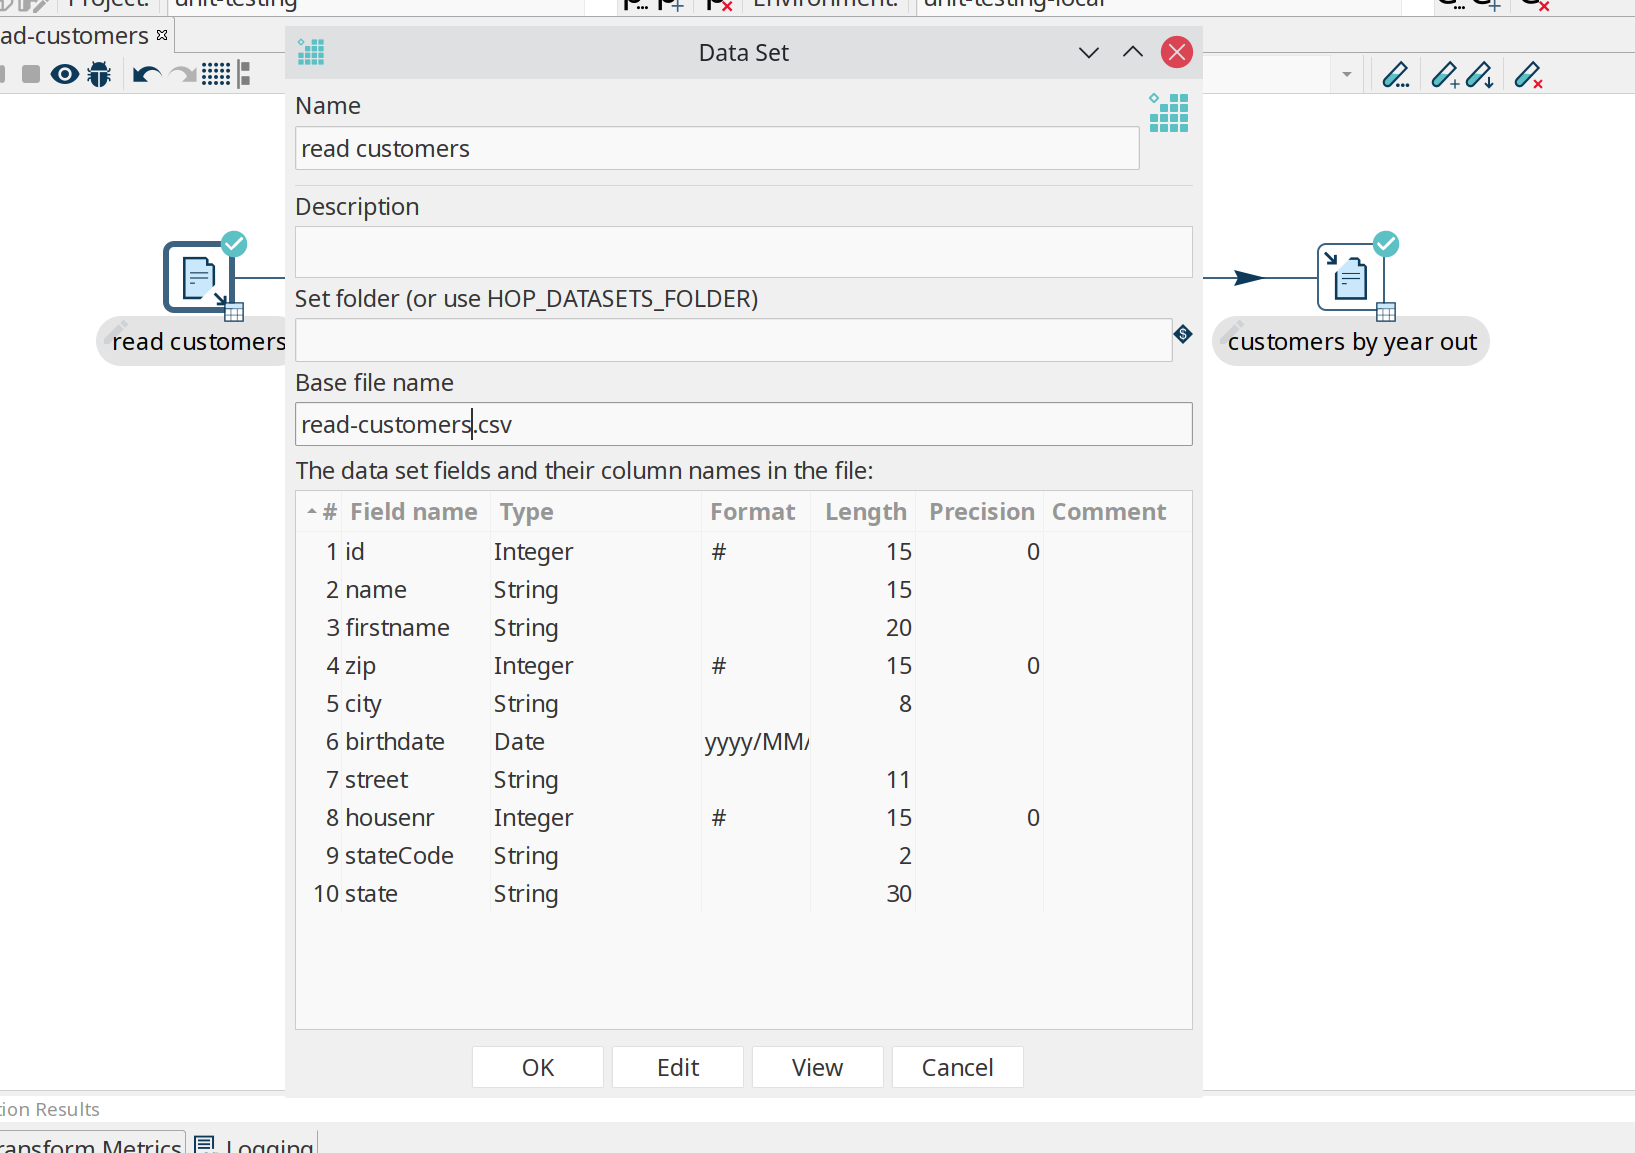The image size is (1635, 1153).
Task: Click the flask with down-arrow icon
Action: [x=1480, y=75]
